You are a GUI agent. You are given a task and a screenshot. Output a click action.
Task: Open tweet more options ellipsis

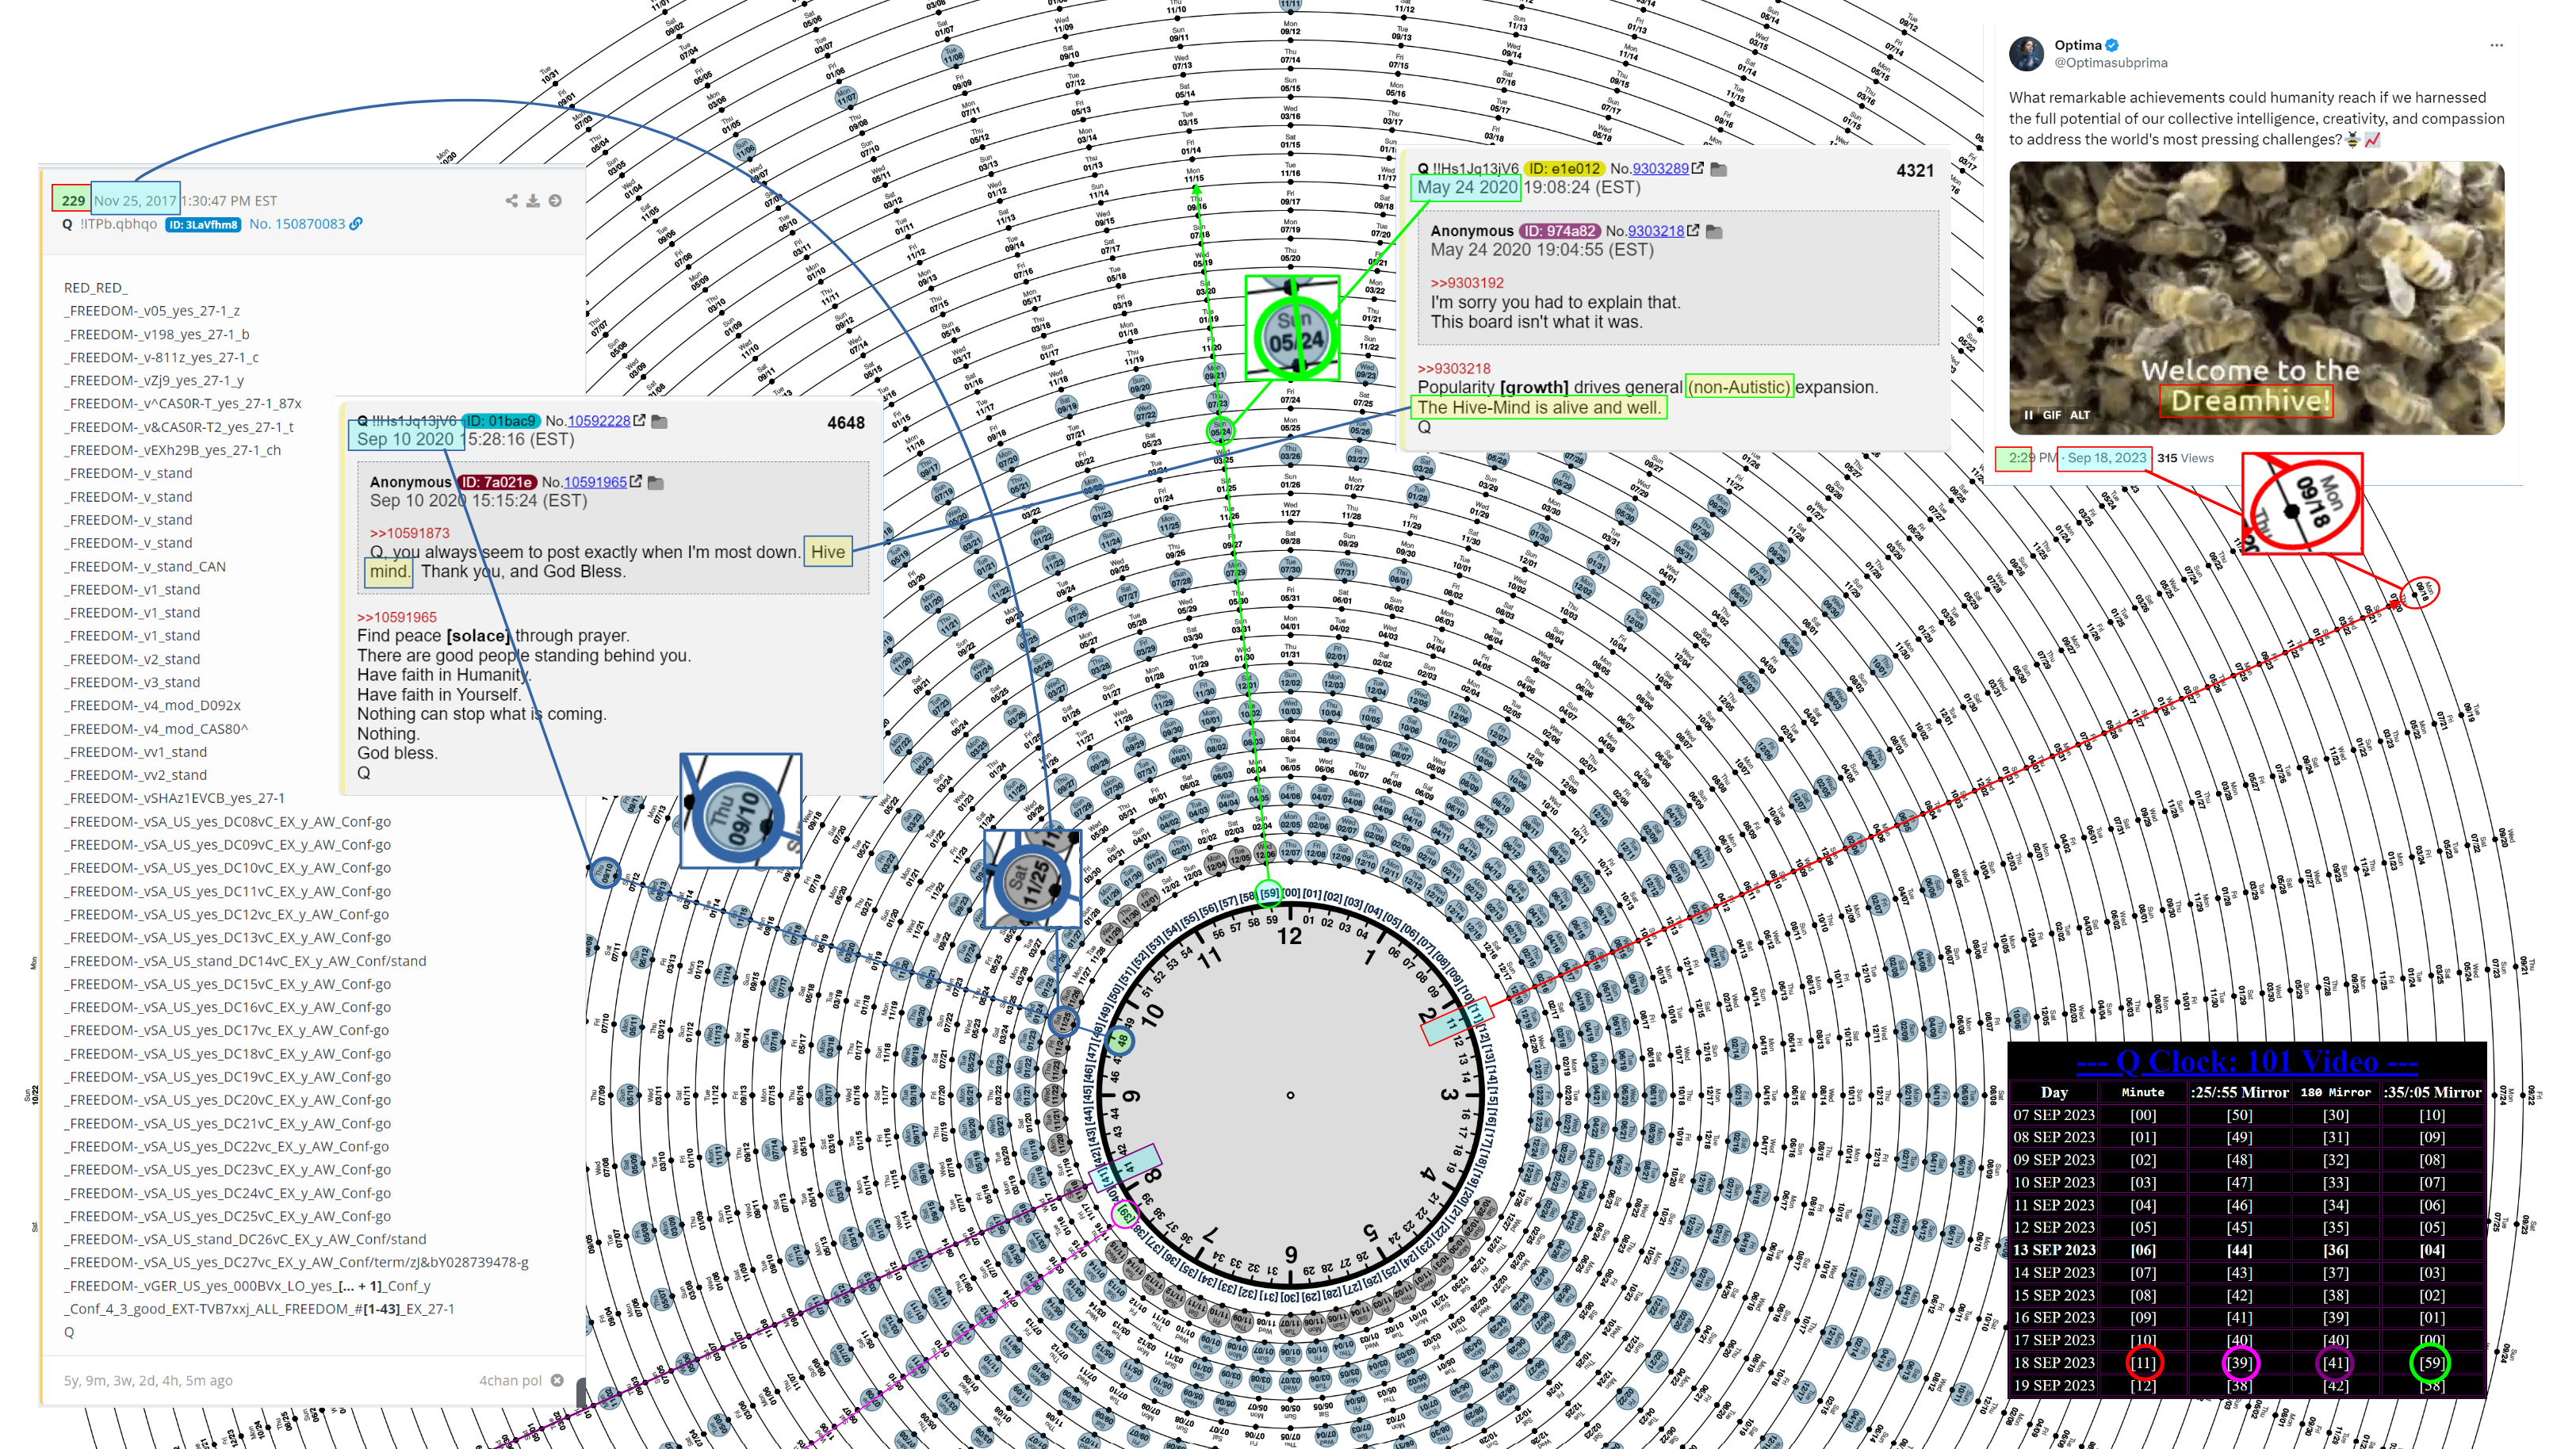point(2497,45)
